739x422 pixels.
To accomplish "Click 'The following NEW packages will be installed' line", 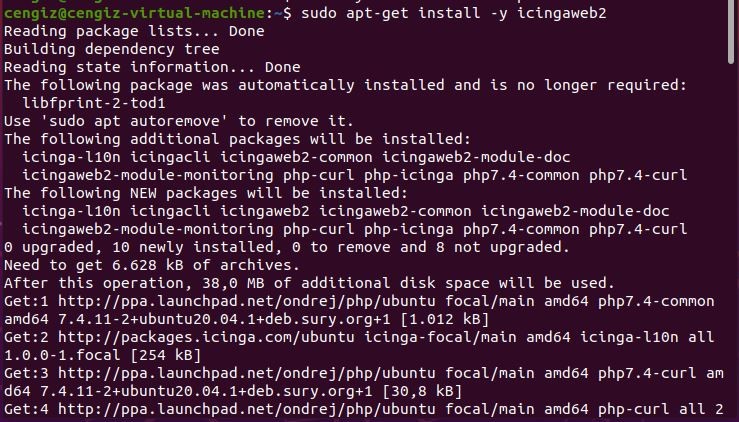I will [x=206, y=193].
